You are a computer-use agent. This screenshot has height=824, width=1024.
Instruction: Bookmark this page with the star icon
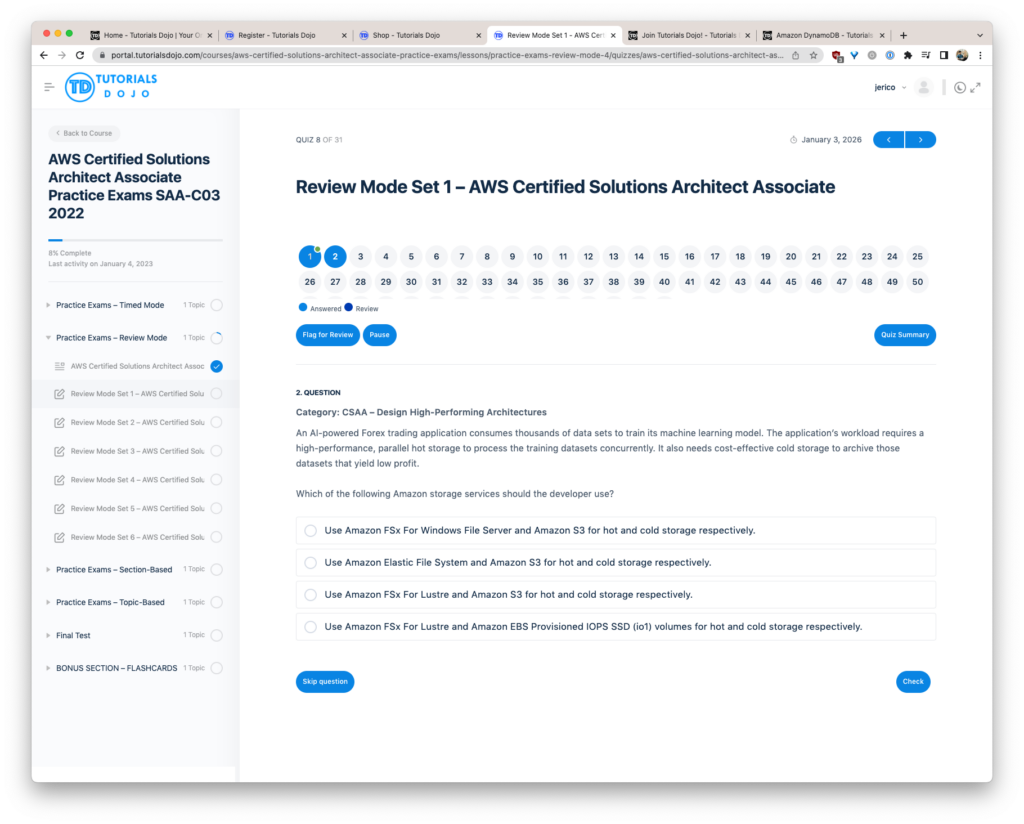[x=814, y=55]
